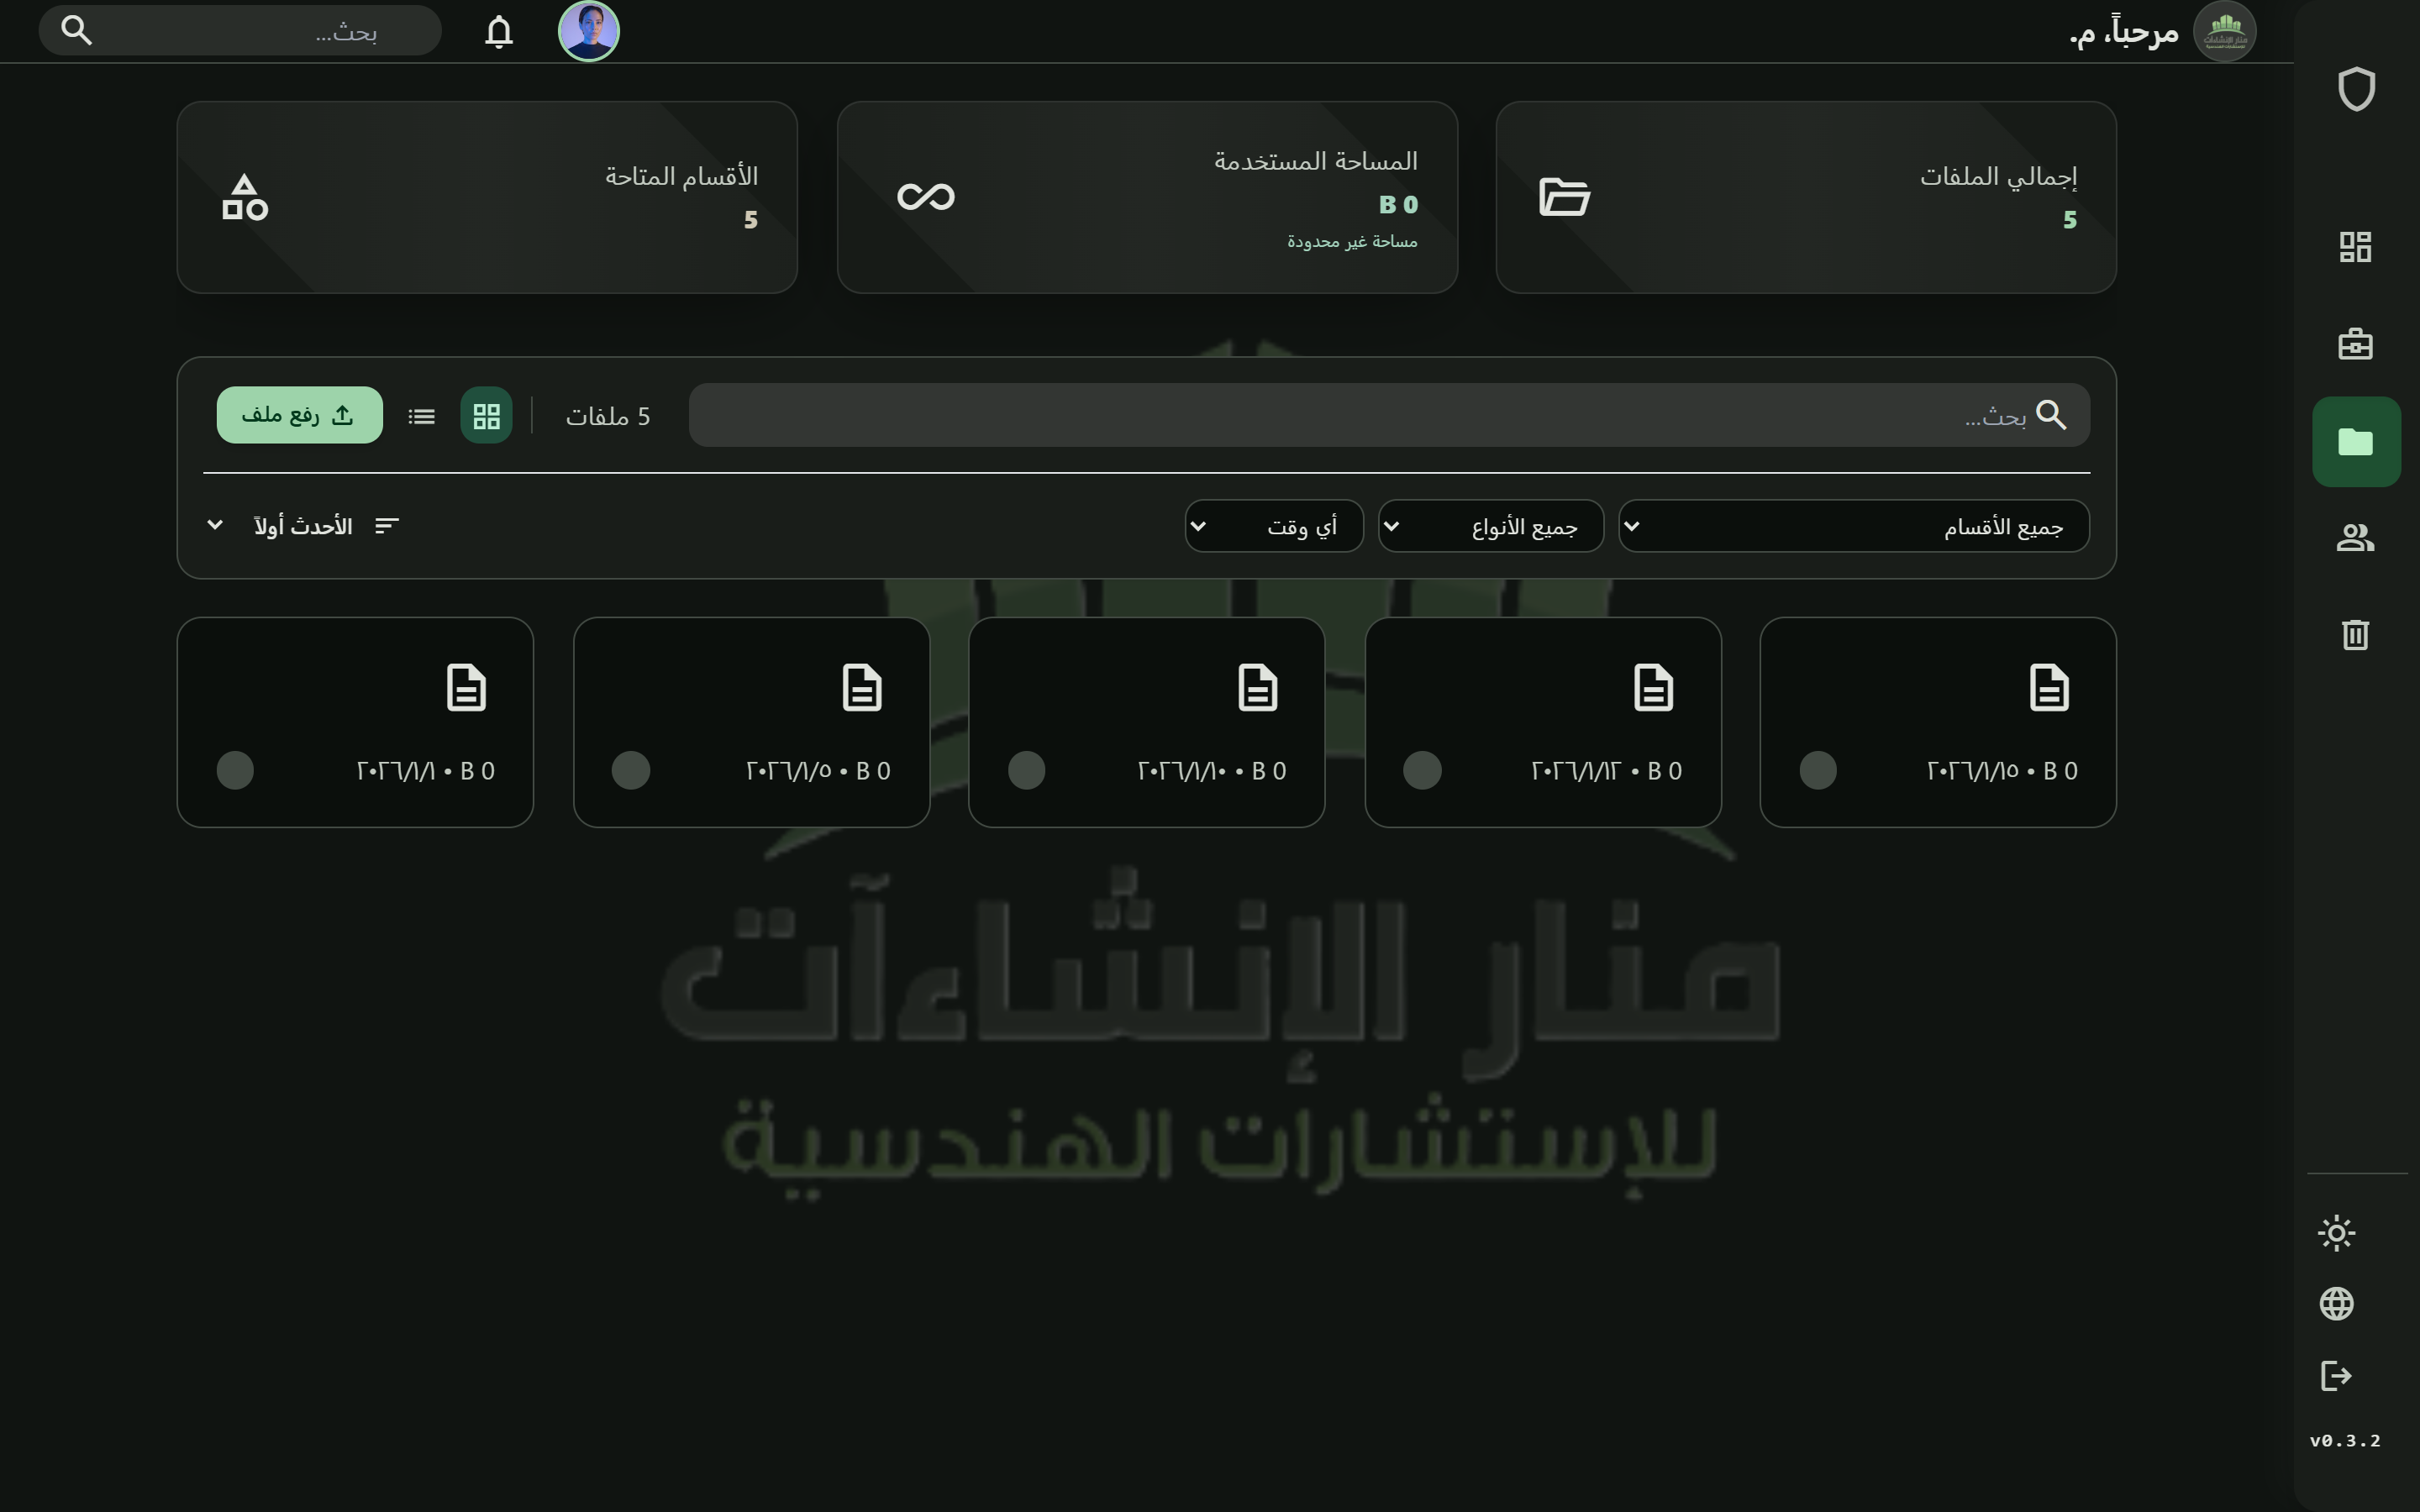Click the مساحة غير محدودة text
2420x1512 pixels.
pyautogui.click(x=1352, y=241)
